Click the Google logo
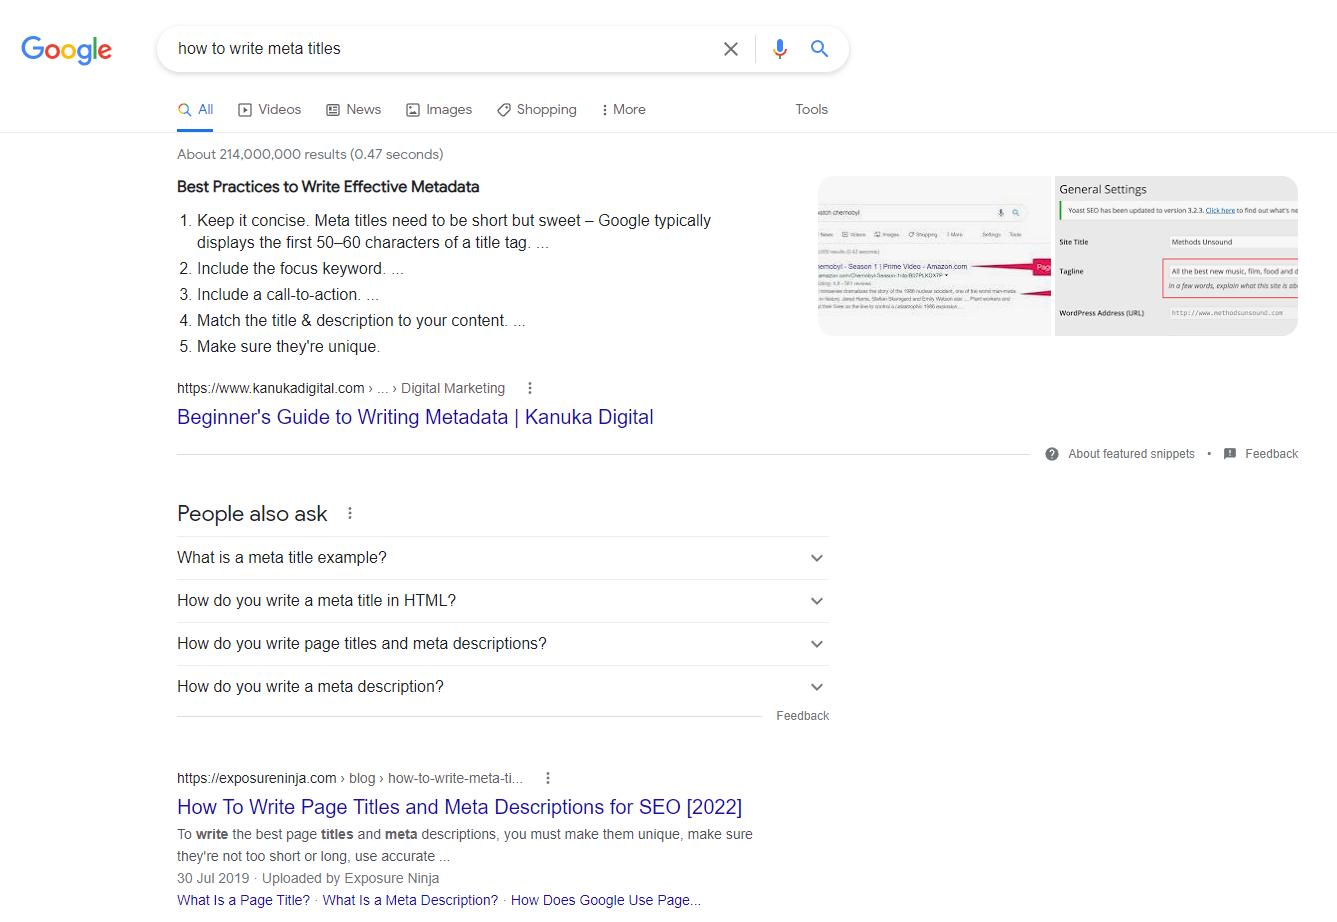 pyautogui.click(x=66, y=51)
